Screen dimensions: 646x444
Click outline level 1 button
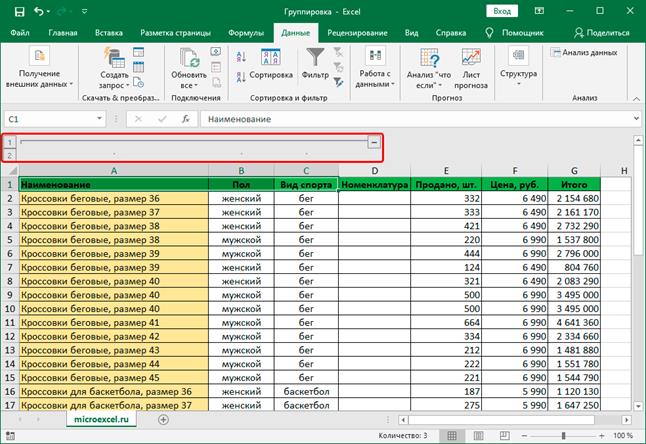pos(10,143)
